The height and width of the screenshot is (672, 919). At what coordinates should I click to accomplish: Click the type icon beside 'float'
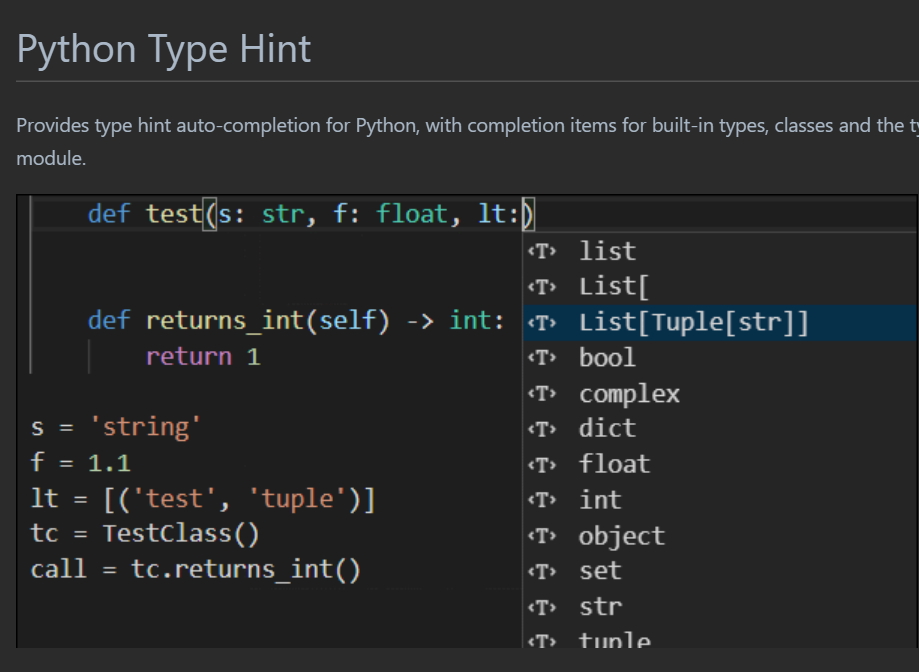(540, 466)
